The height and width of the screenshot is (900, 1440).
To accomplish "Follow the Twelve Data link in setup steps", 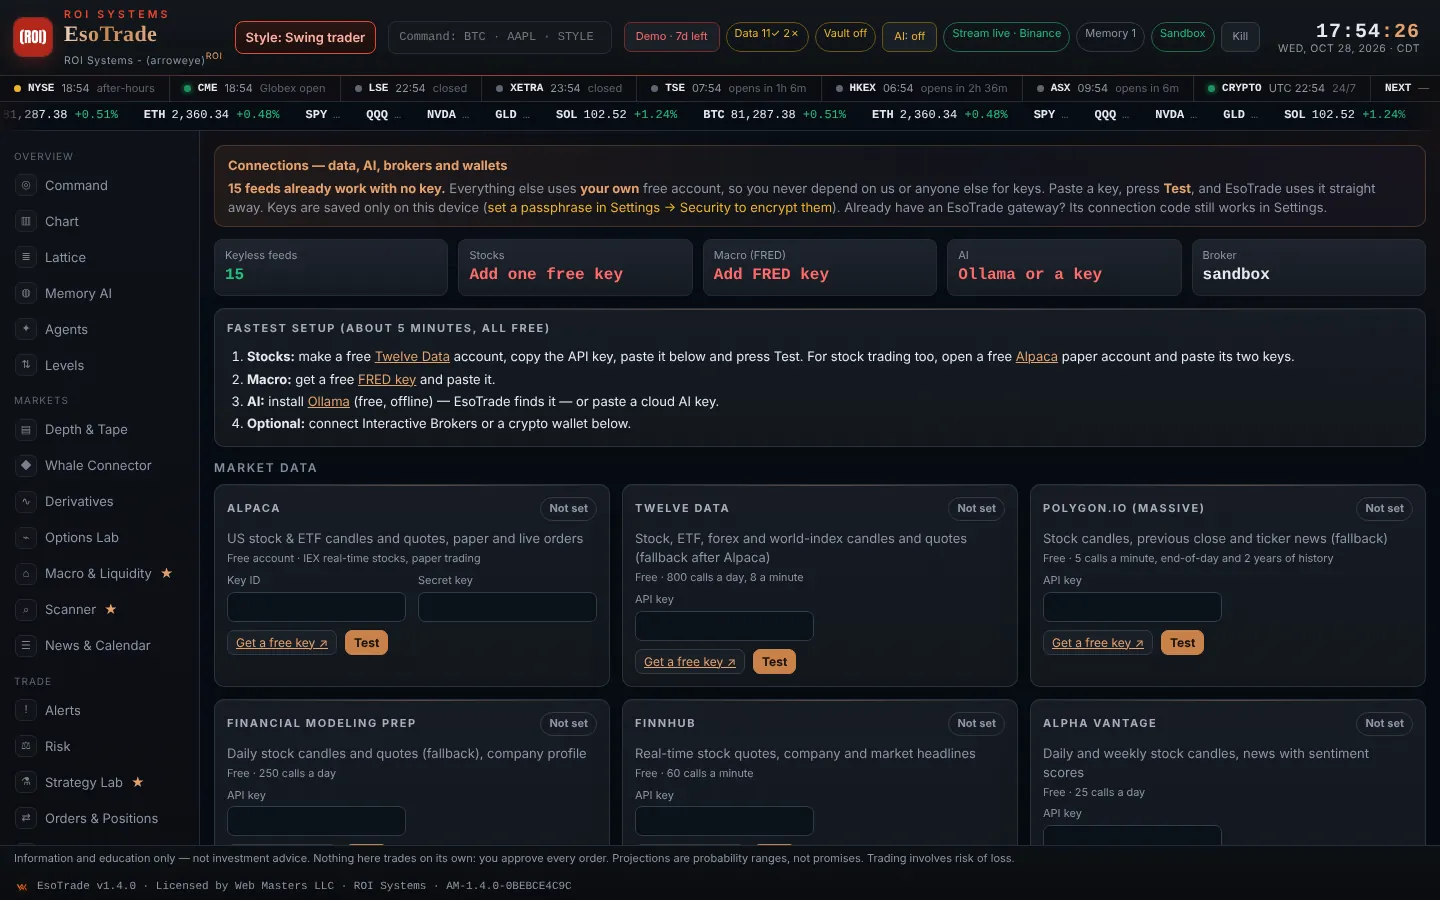I will (x=412, y=356).
